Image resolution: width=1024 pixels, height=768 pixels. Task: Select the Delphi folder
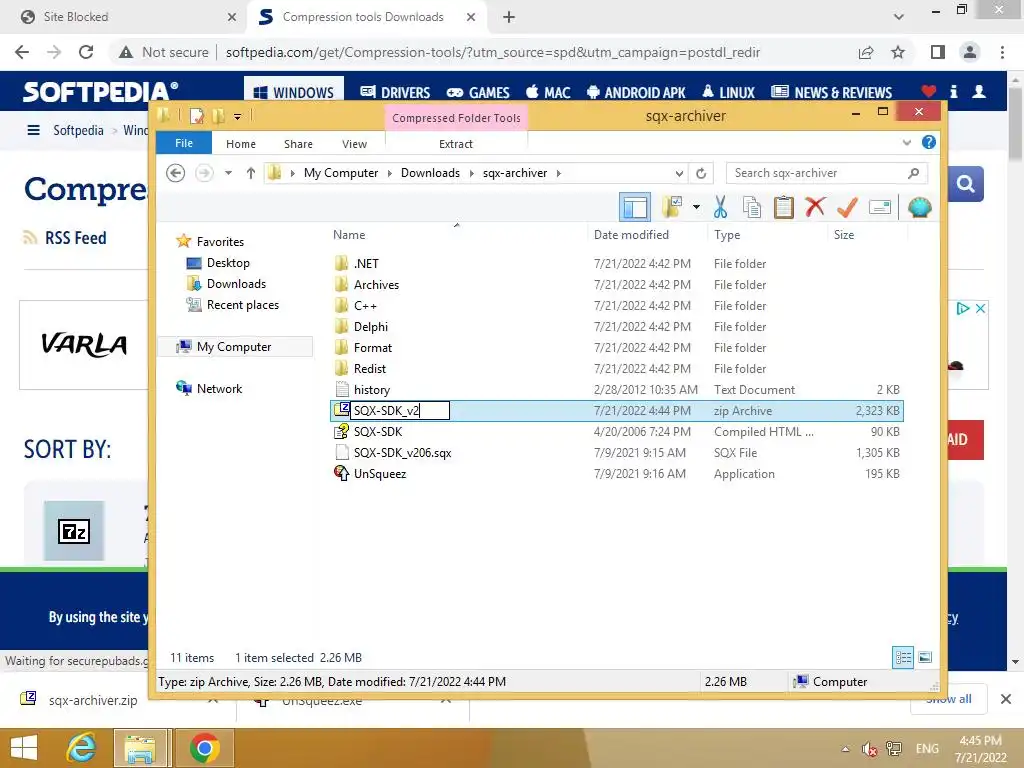(617, 327)
